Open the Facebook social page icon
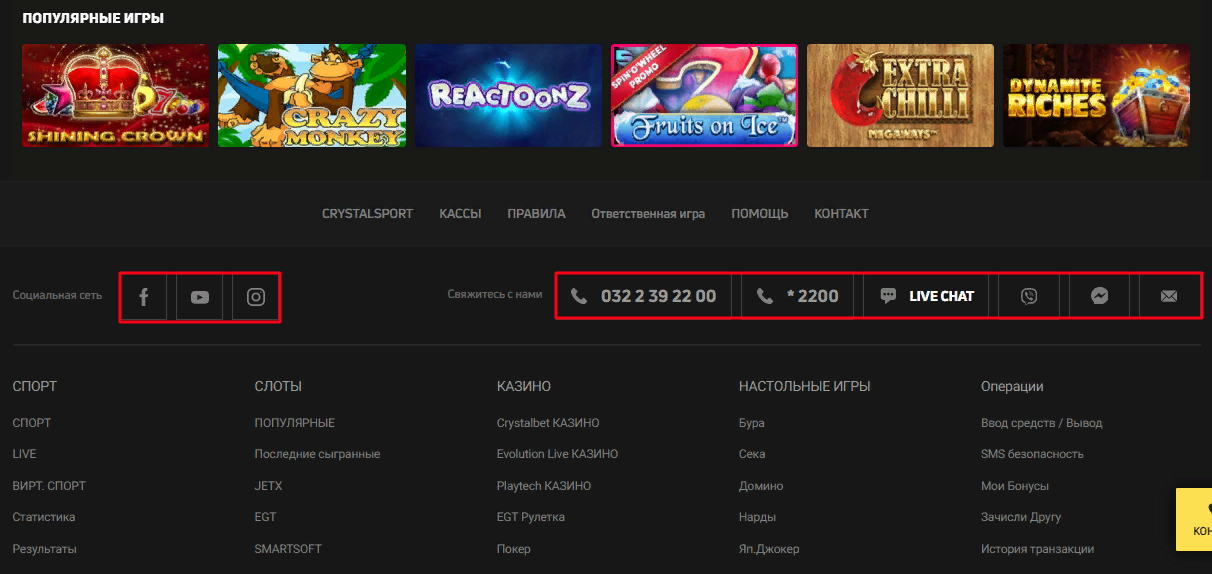 pyautogui.click(x=144, y=297)
